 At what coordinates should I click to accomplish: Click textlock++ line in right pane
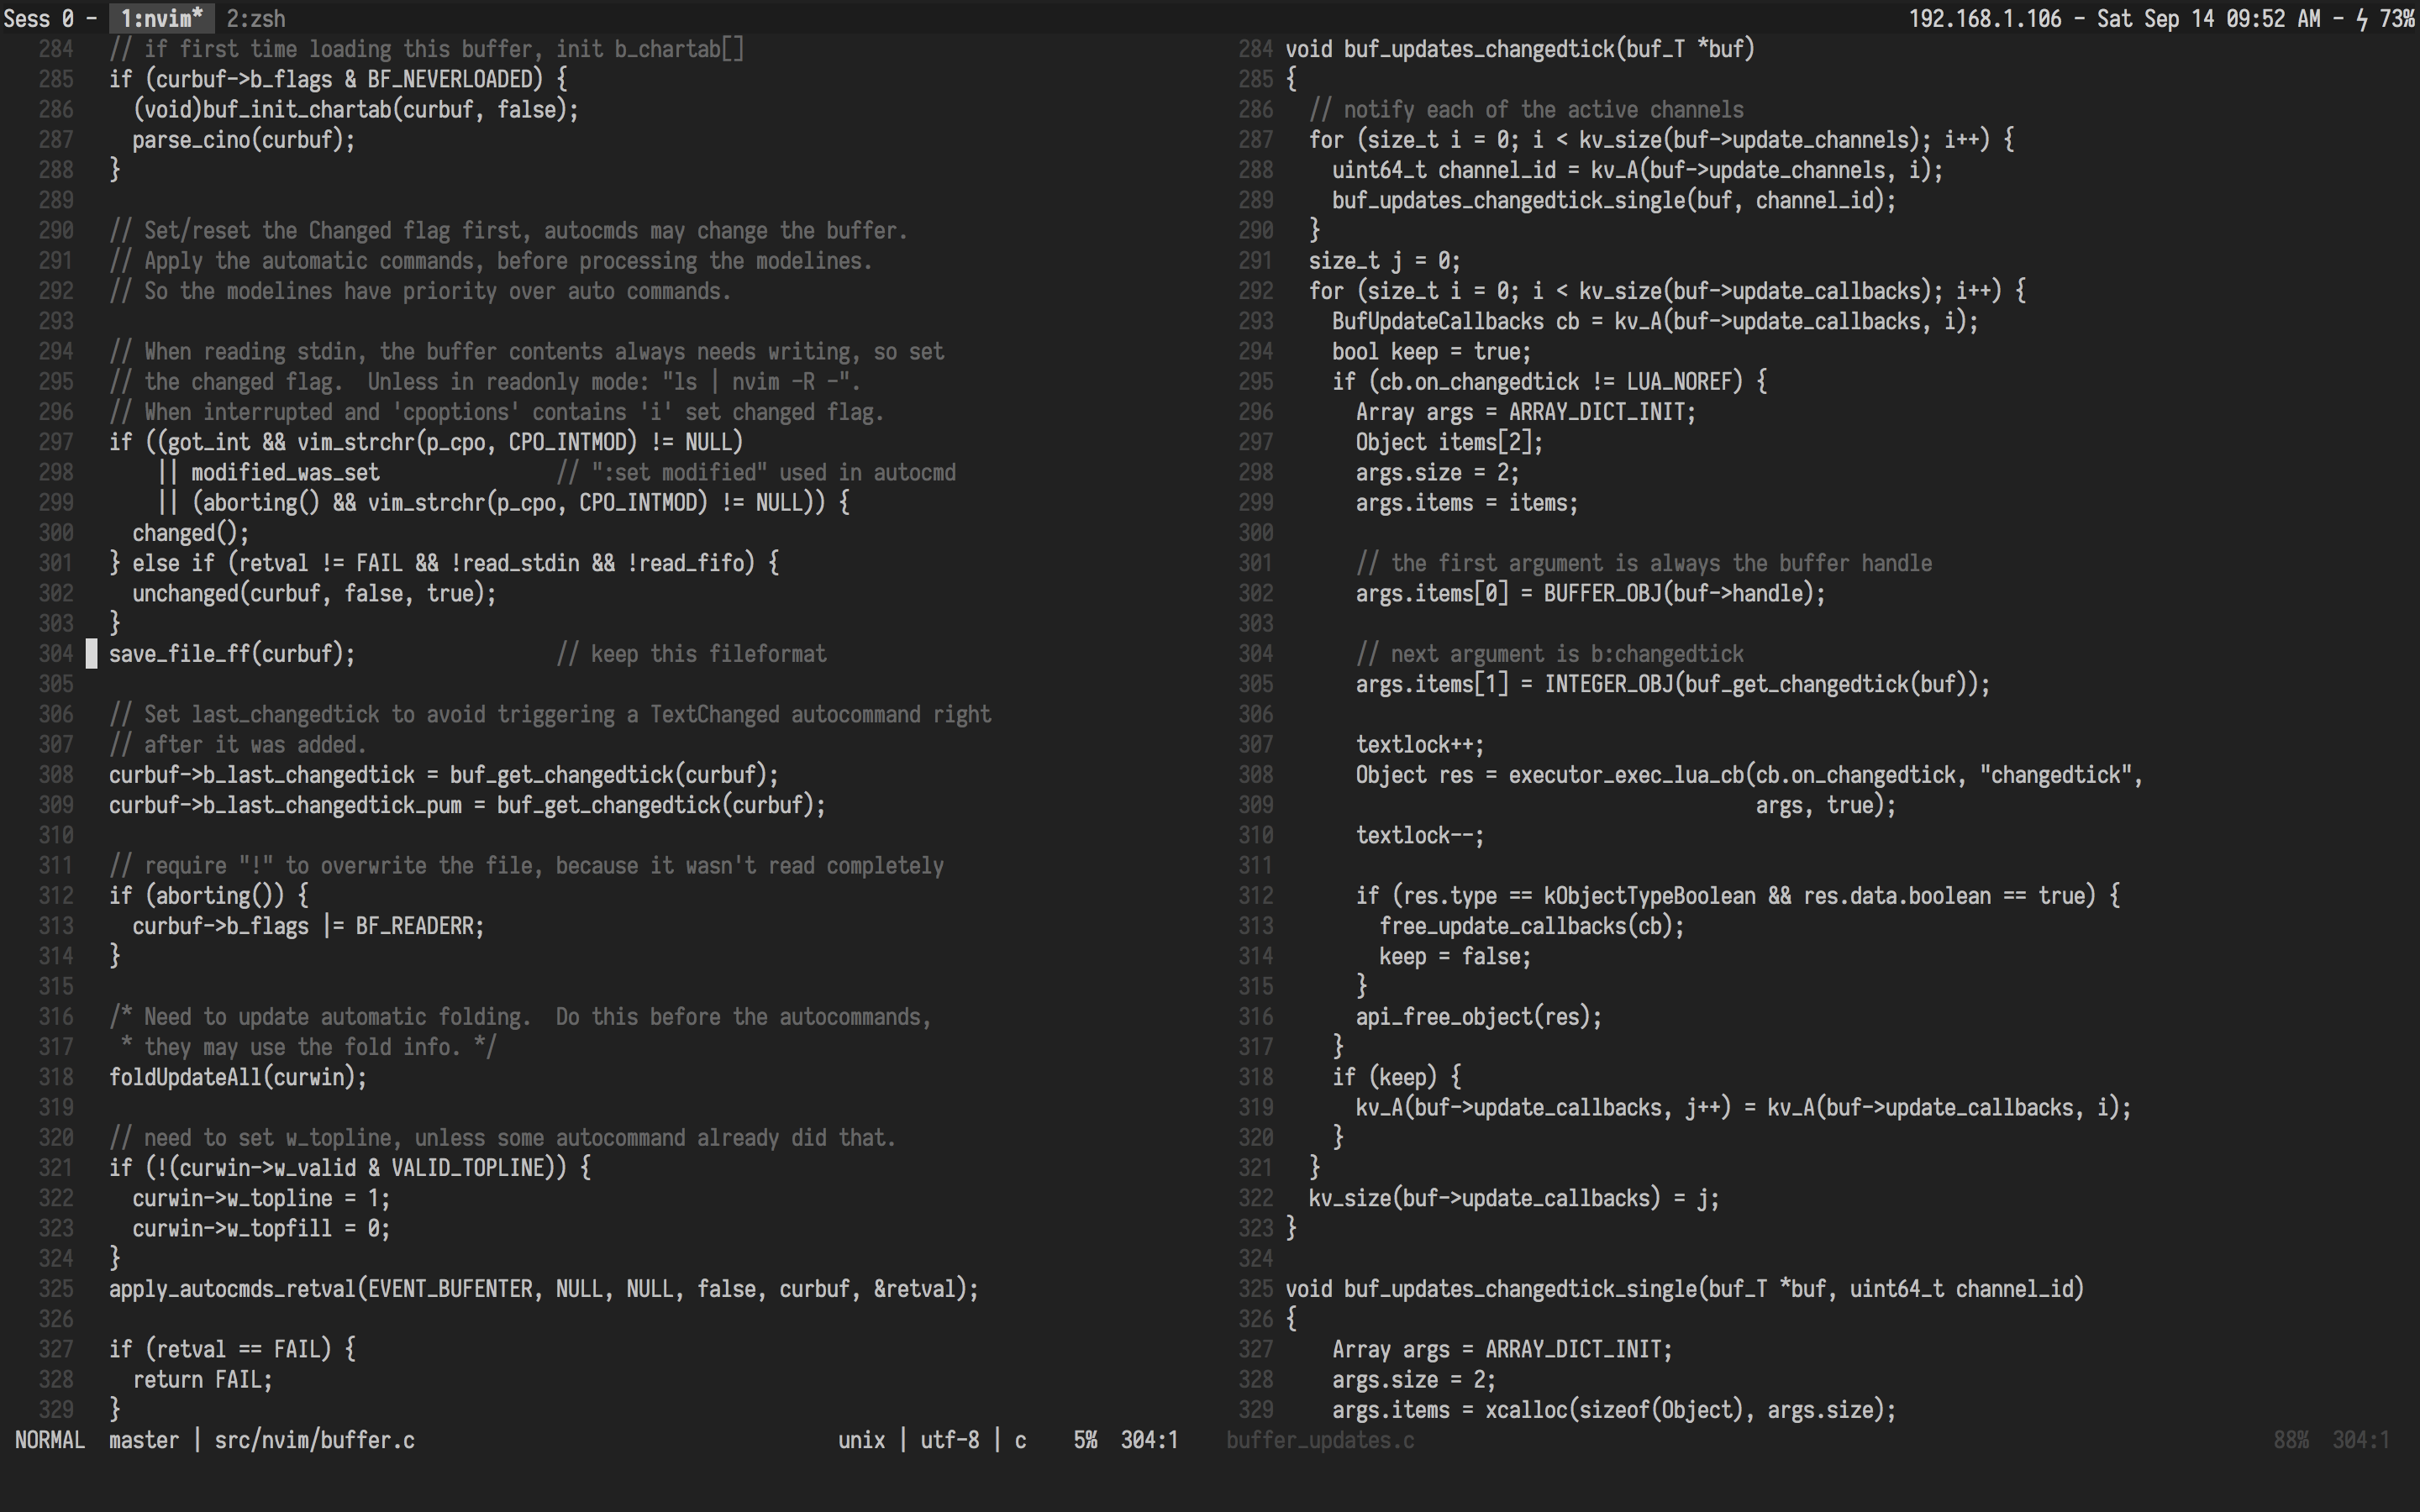[1419, 745]
